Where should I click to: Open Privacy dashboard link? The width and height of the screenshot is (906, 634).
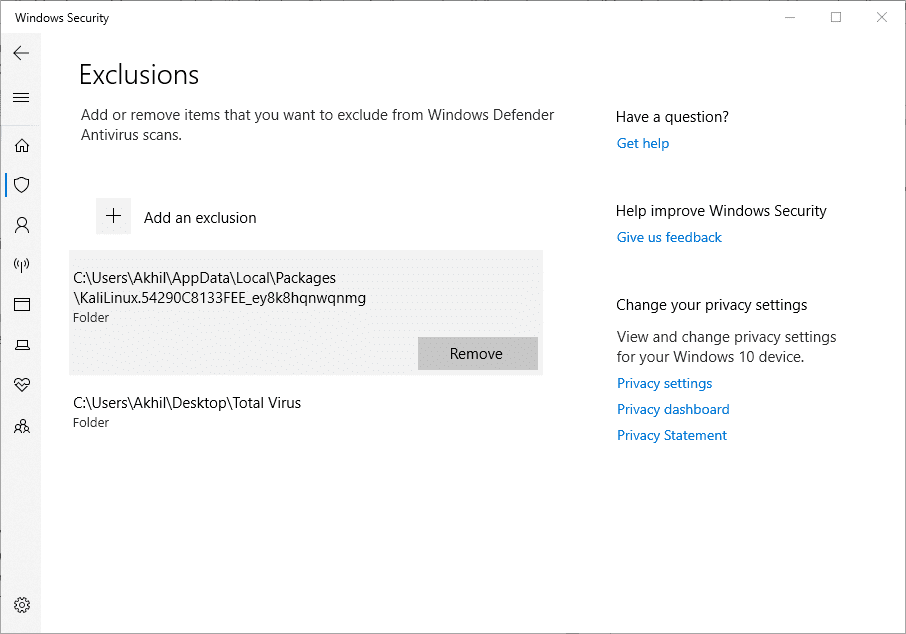[673, 409]
